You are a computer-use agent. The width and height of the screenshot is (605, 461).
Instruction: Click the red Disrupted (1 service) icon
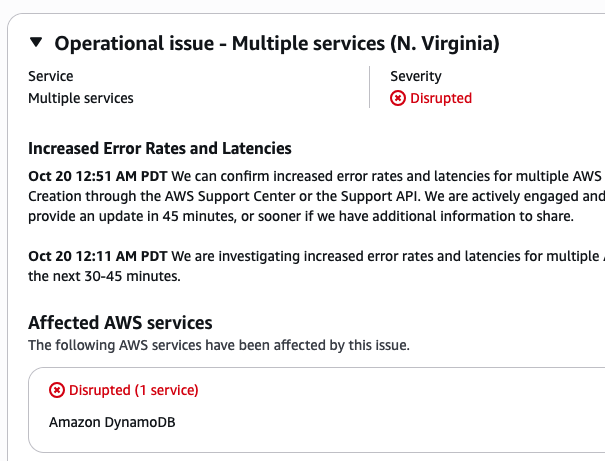pyautogui.click(x=57, y=390)
